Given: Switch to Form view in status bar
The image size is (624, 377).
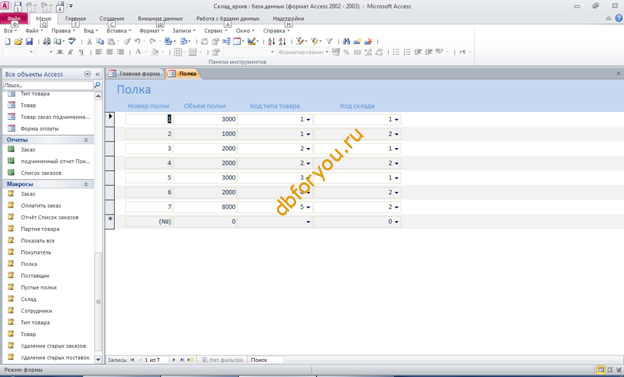Looking at the screenshot, I should 601,370.
